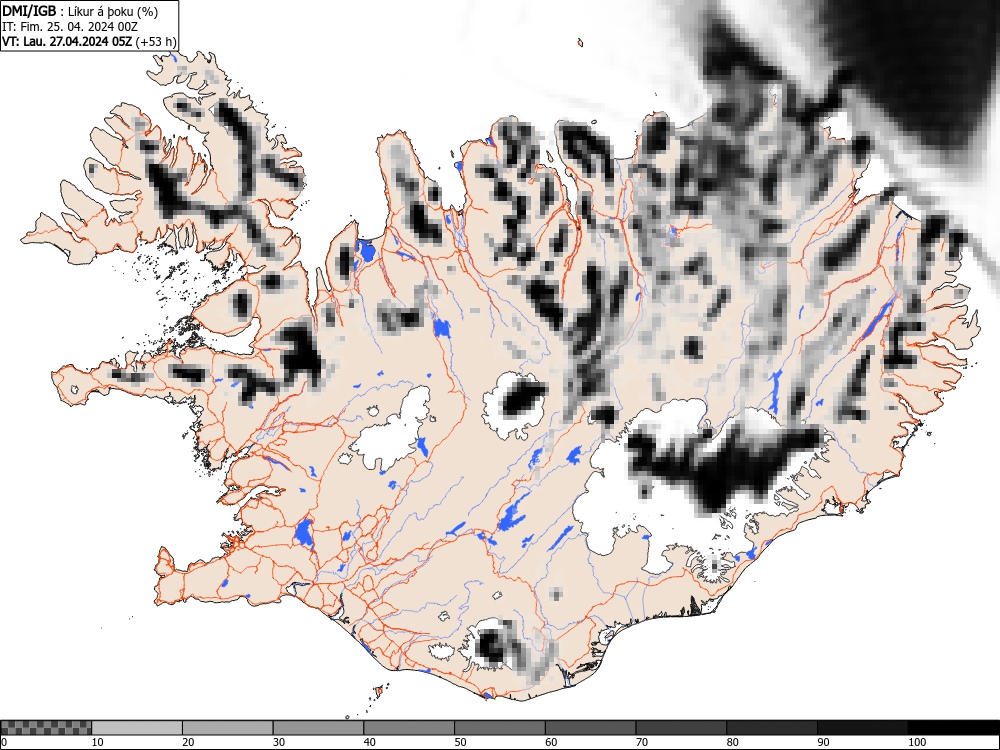
Task: Click the 30-40 gray legend swatch
Action: 318,728
